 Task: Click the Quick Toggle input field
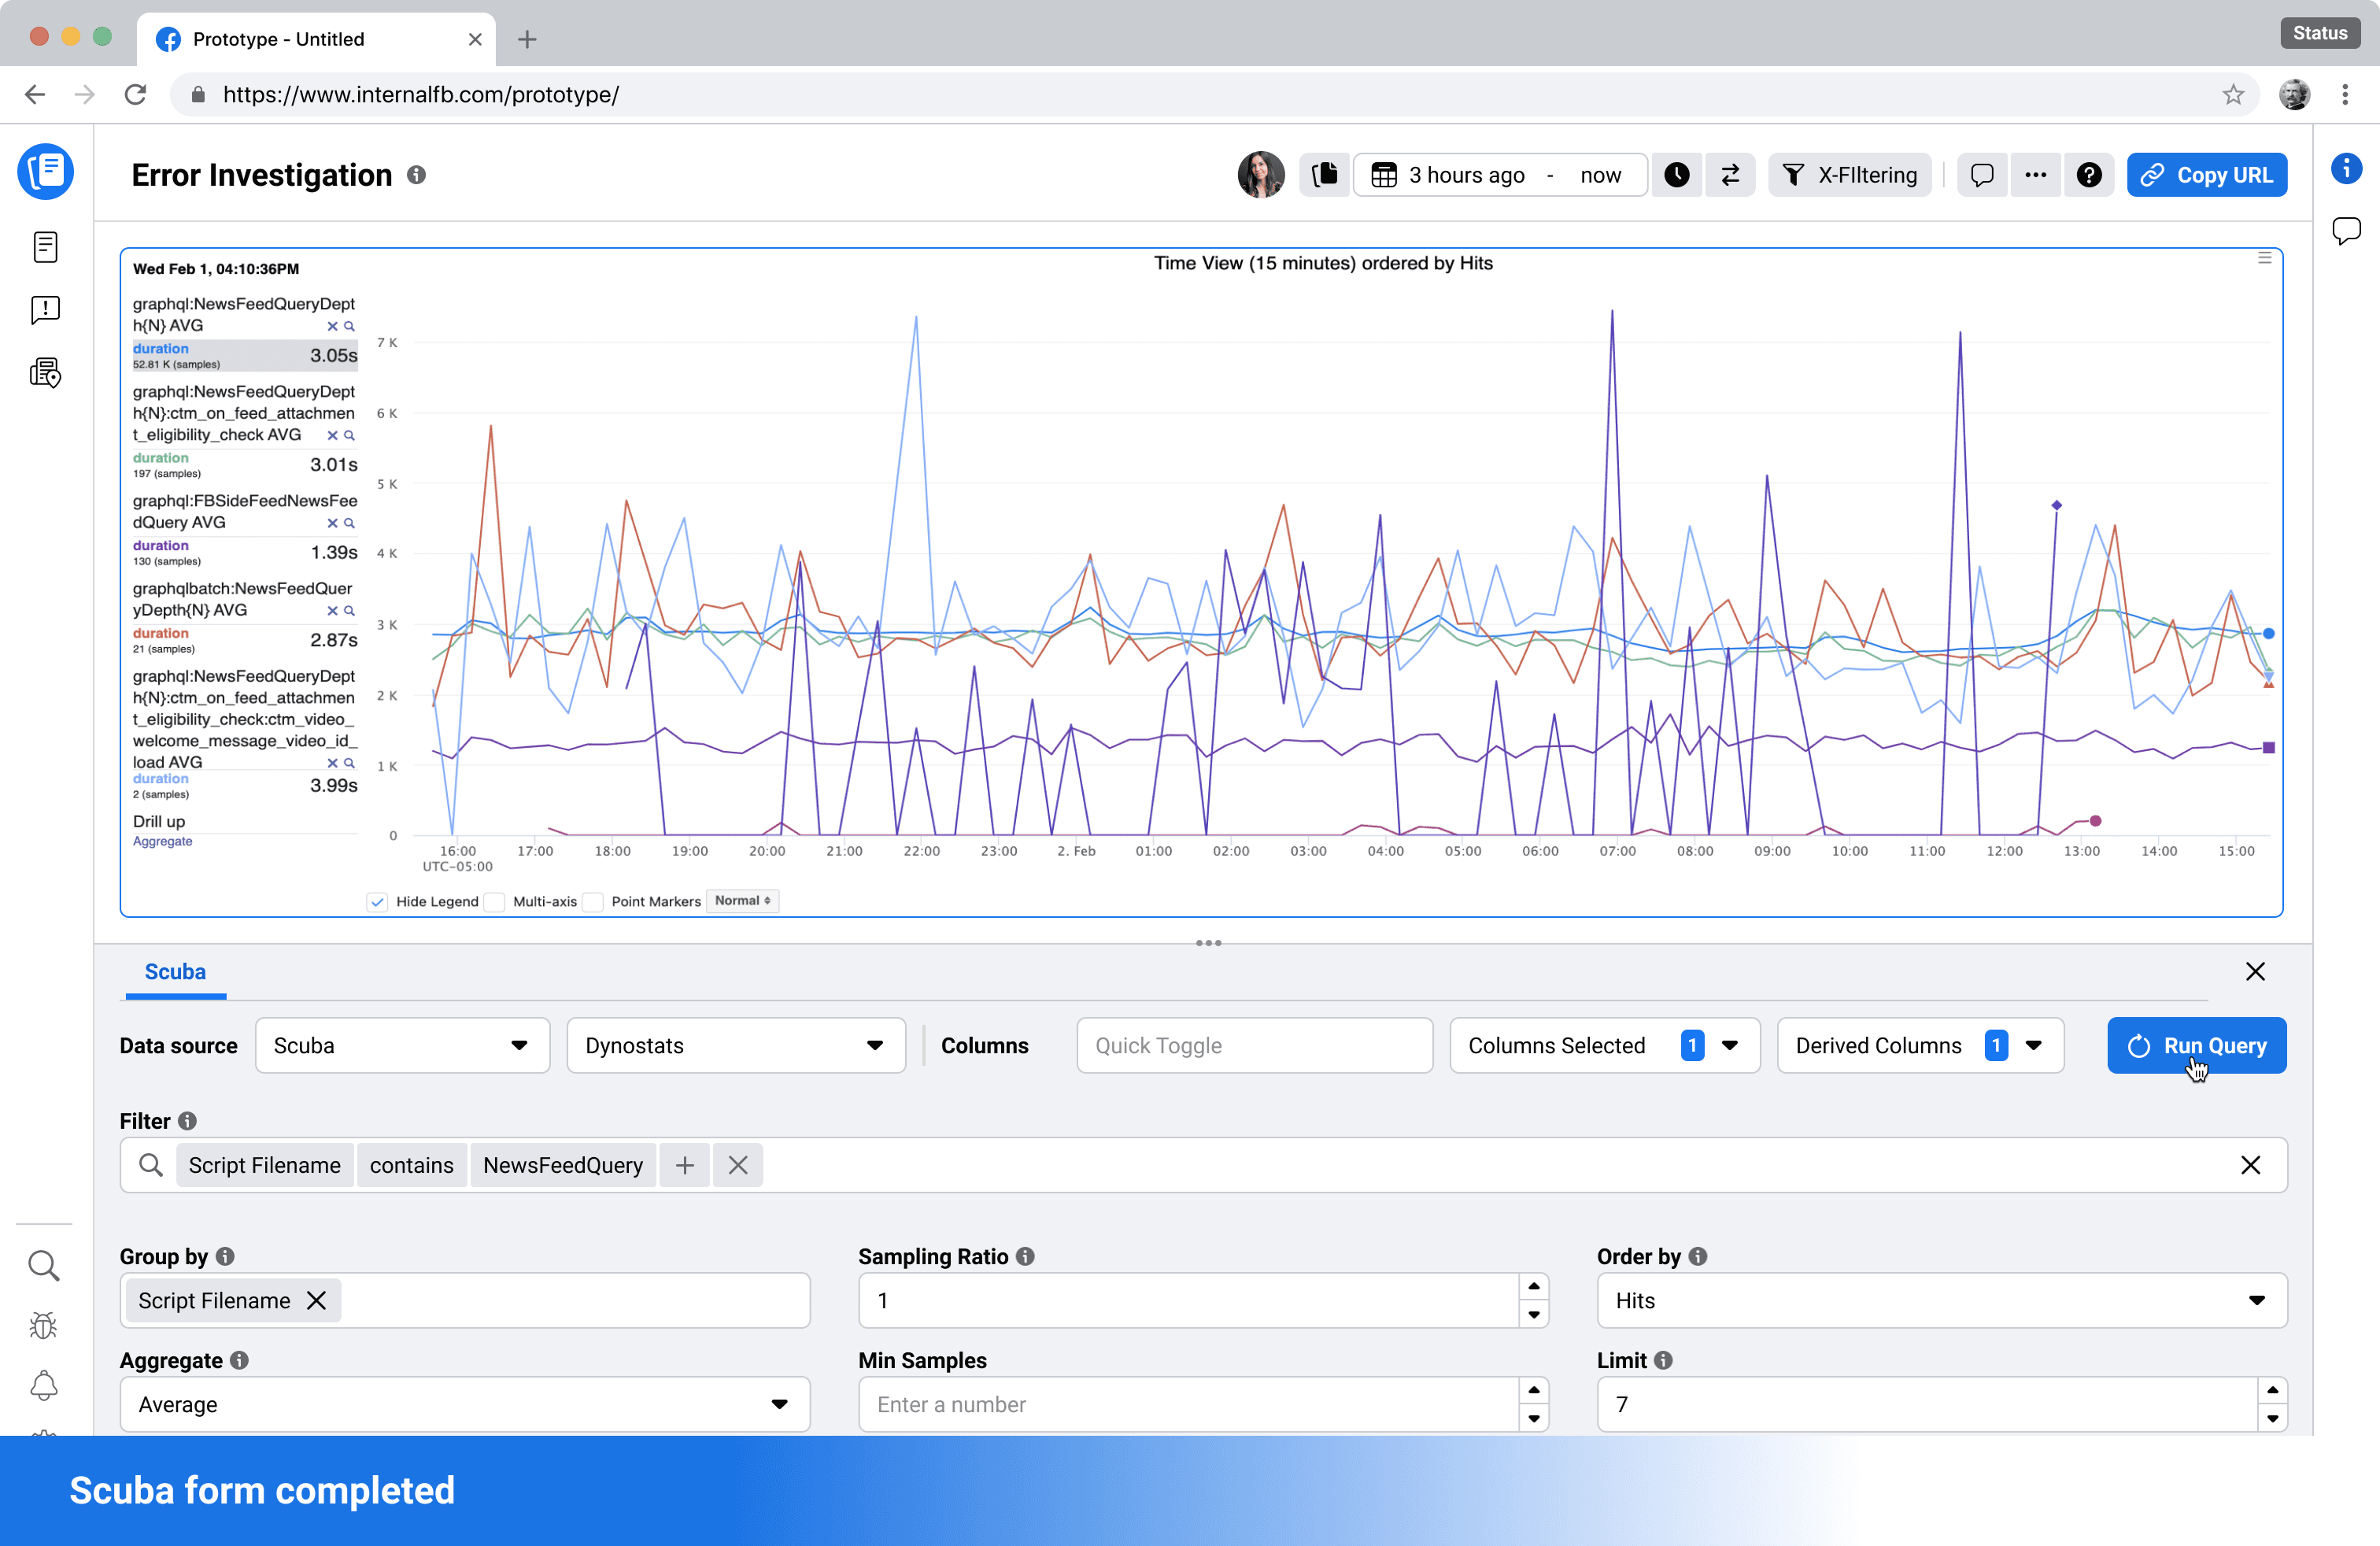[1254, 1046]
